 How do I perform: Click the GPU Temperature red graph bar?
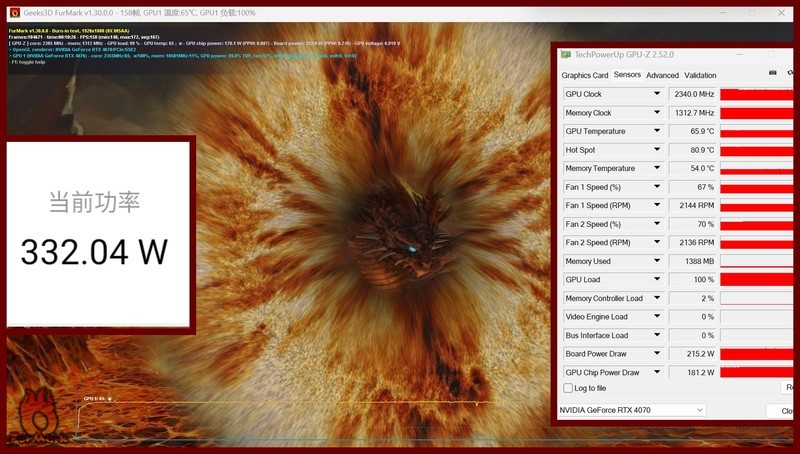(758, 131)
